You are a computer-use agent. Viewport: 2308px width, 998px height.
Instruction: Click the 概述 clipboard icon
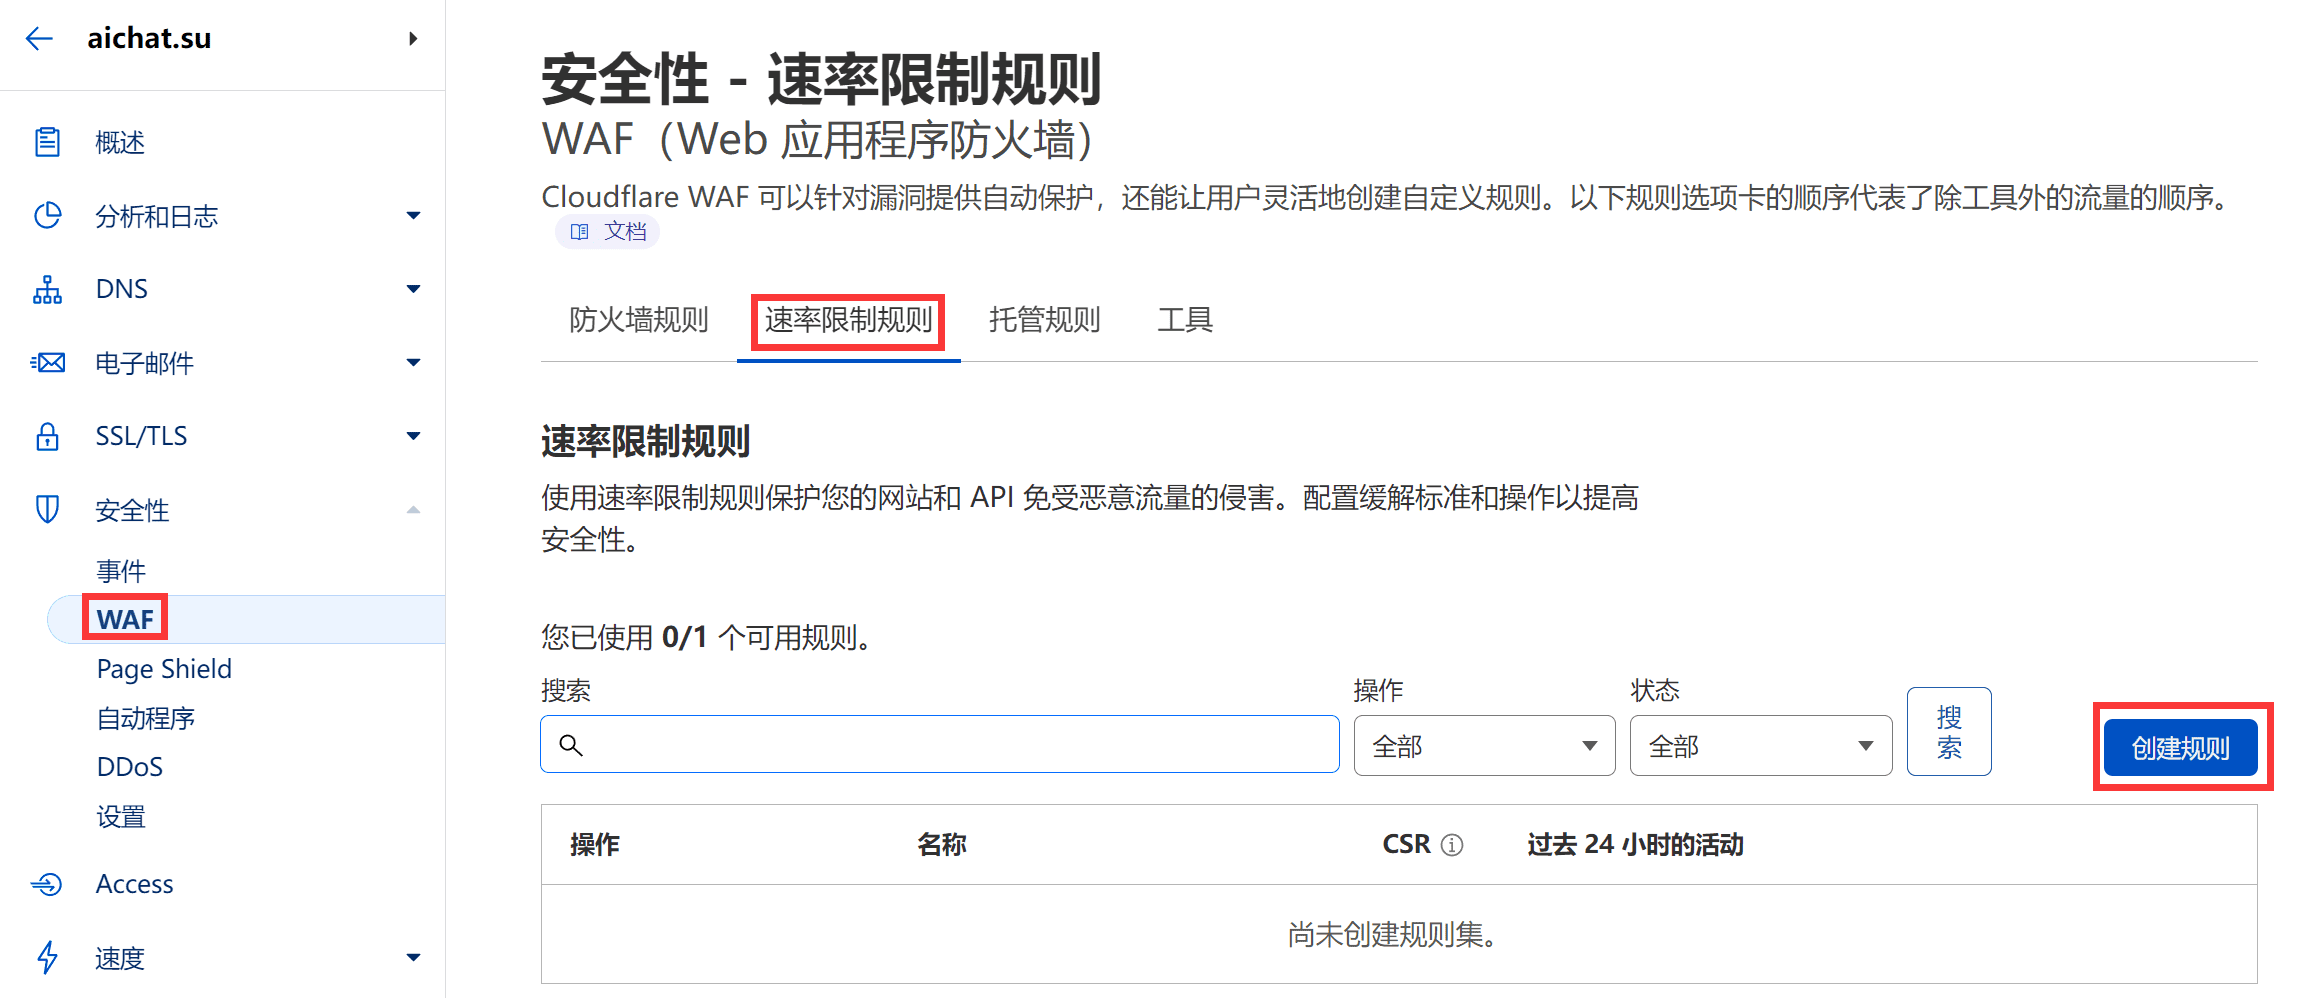pos(47,142)
